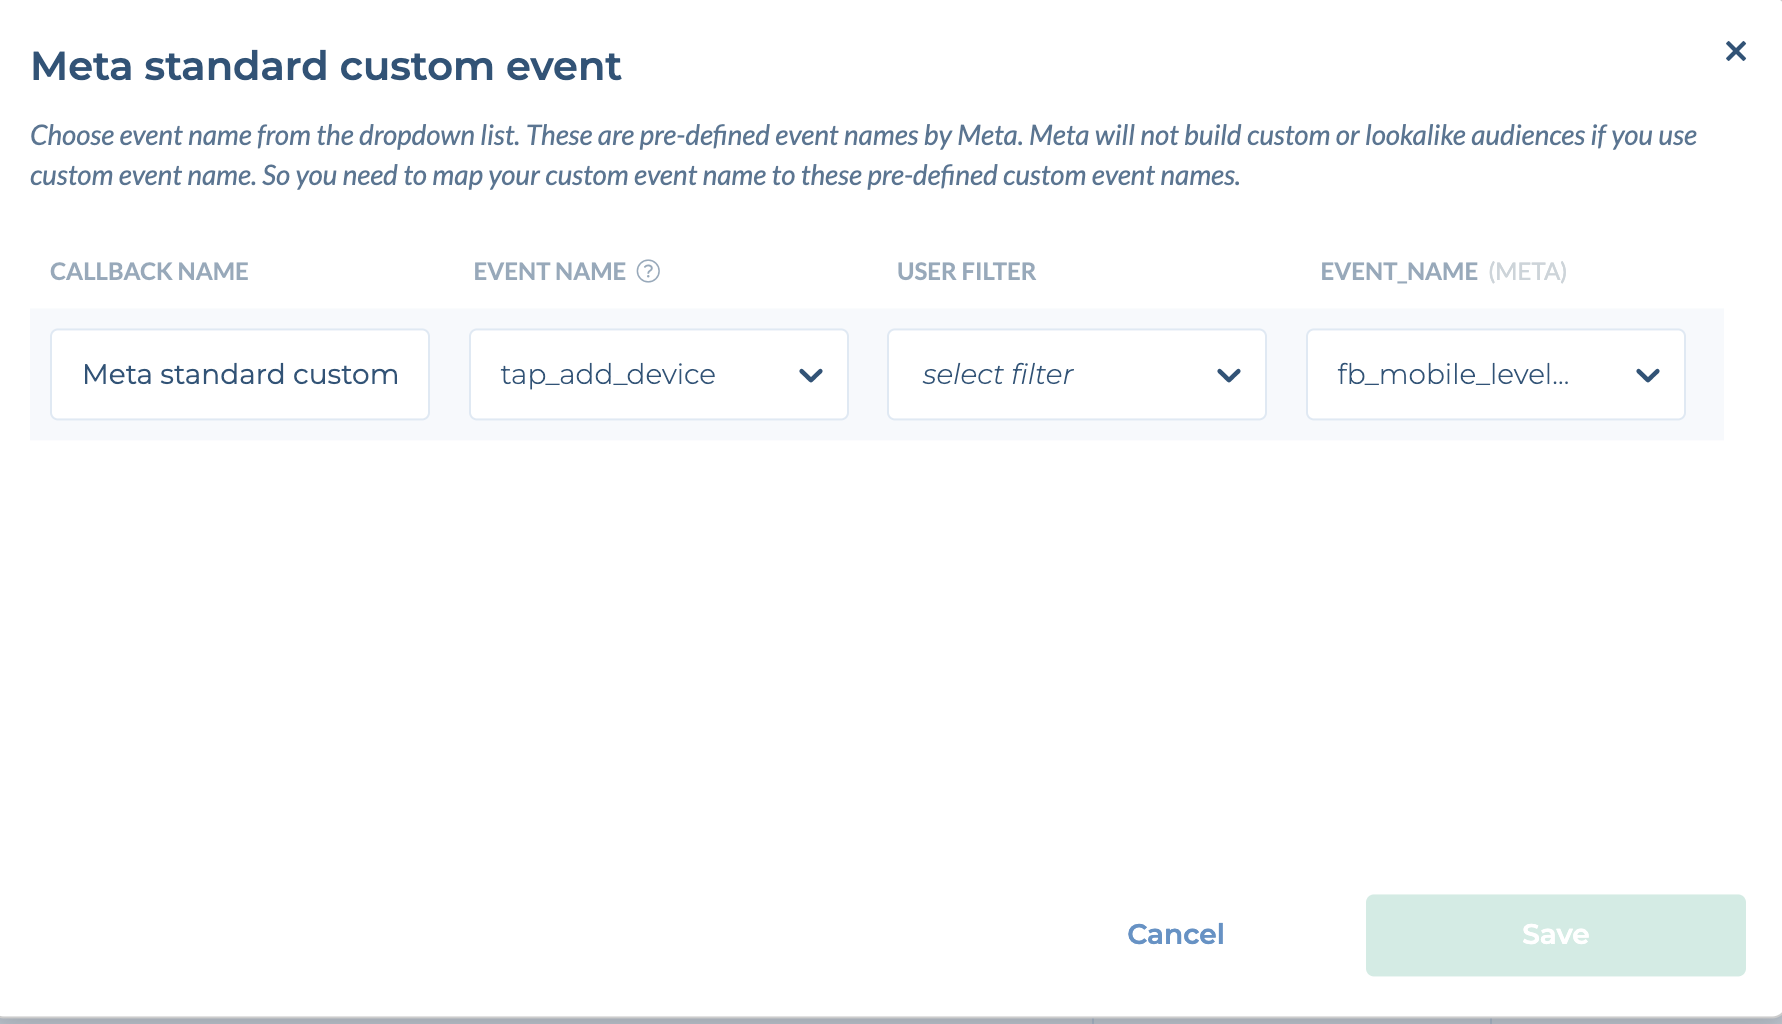Click the italic description paragraph about Meta events
The height and width of the screenshot is (1024, 1782).
(863, 155)
